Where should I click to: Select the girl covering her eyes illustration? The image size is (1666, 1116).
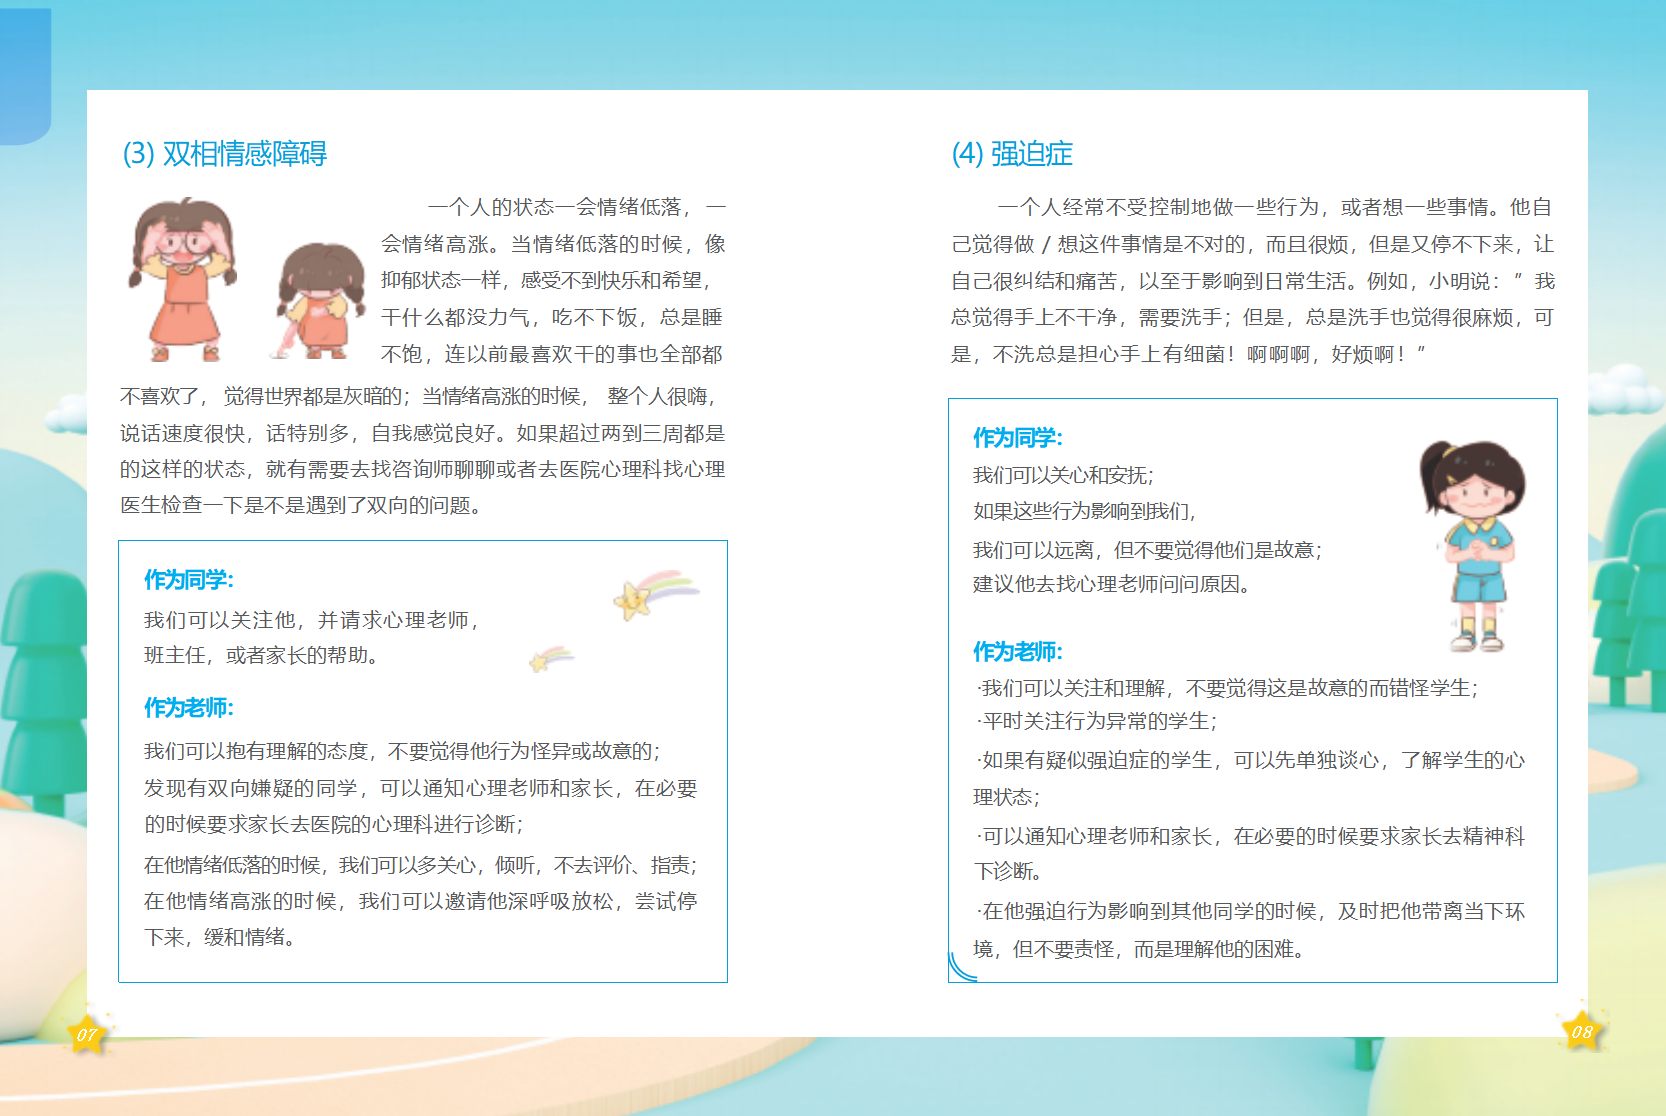pos(185,279)
